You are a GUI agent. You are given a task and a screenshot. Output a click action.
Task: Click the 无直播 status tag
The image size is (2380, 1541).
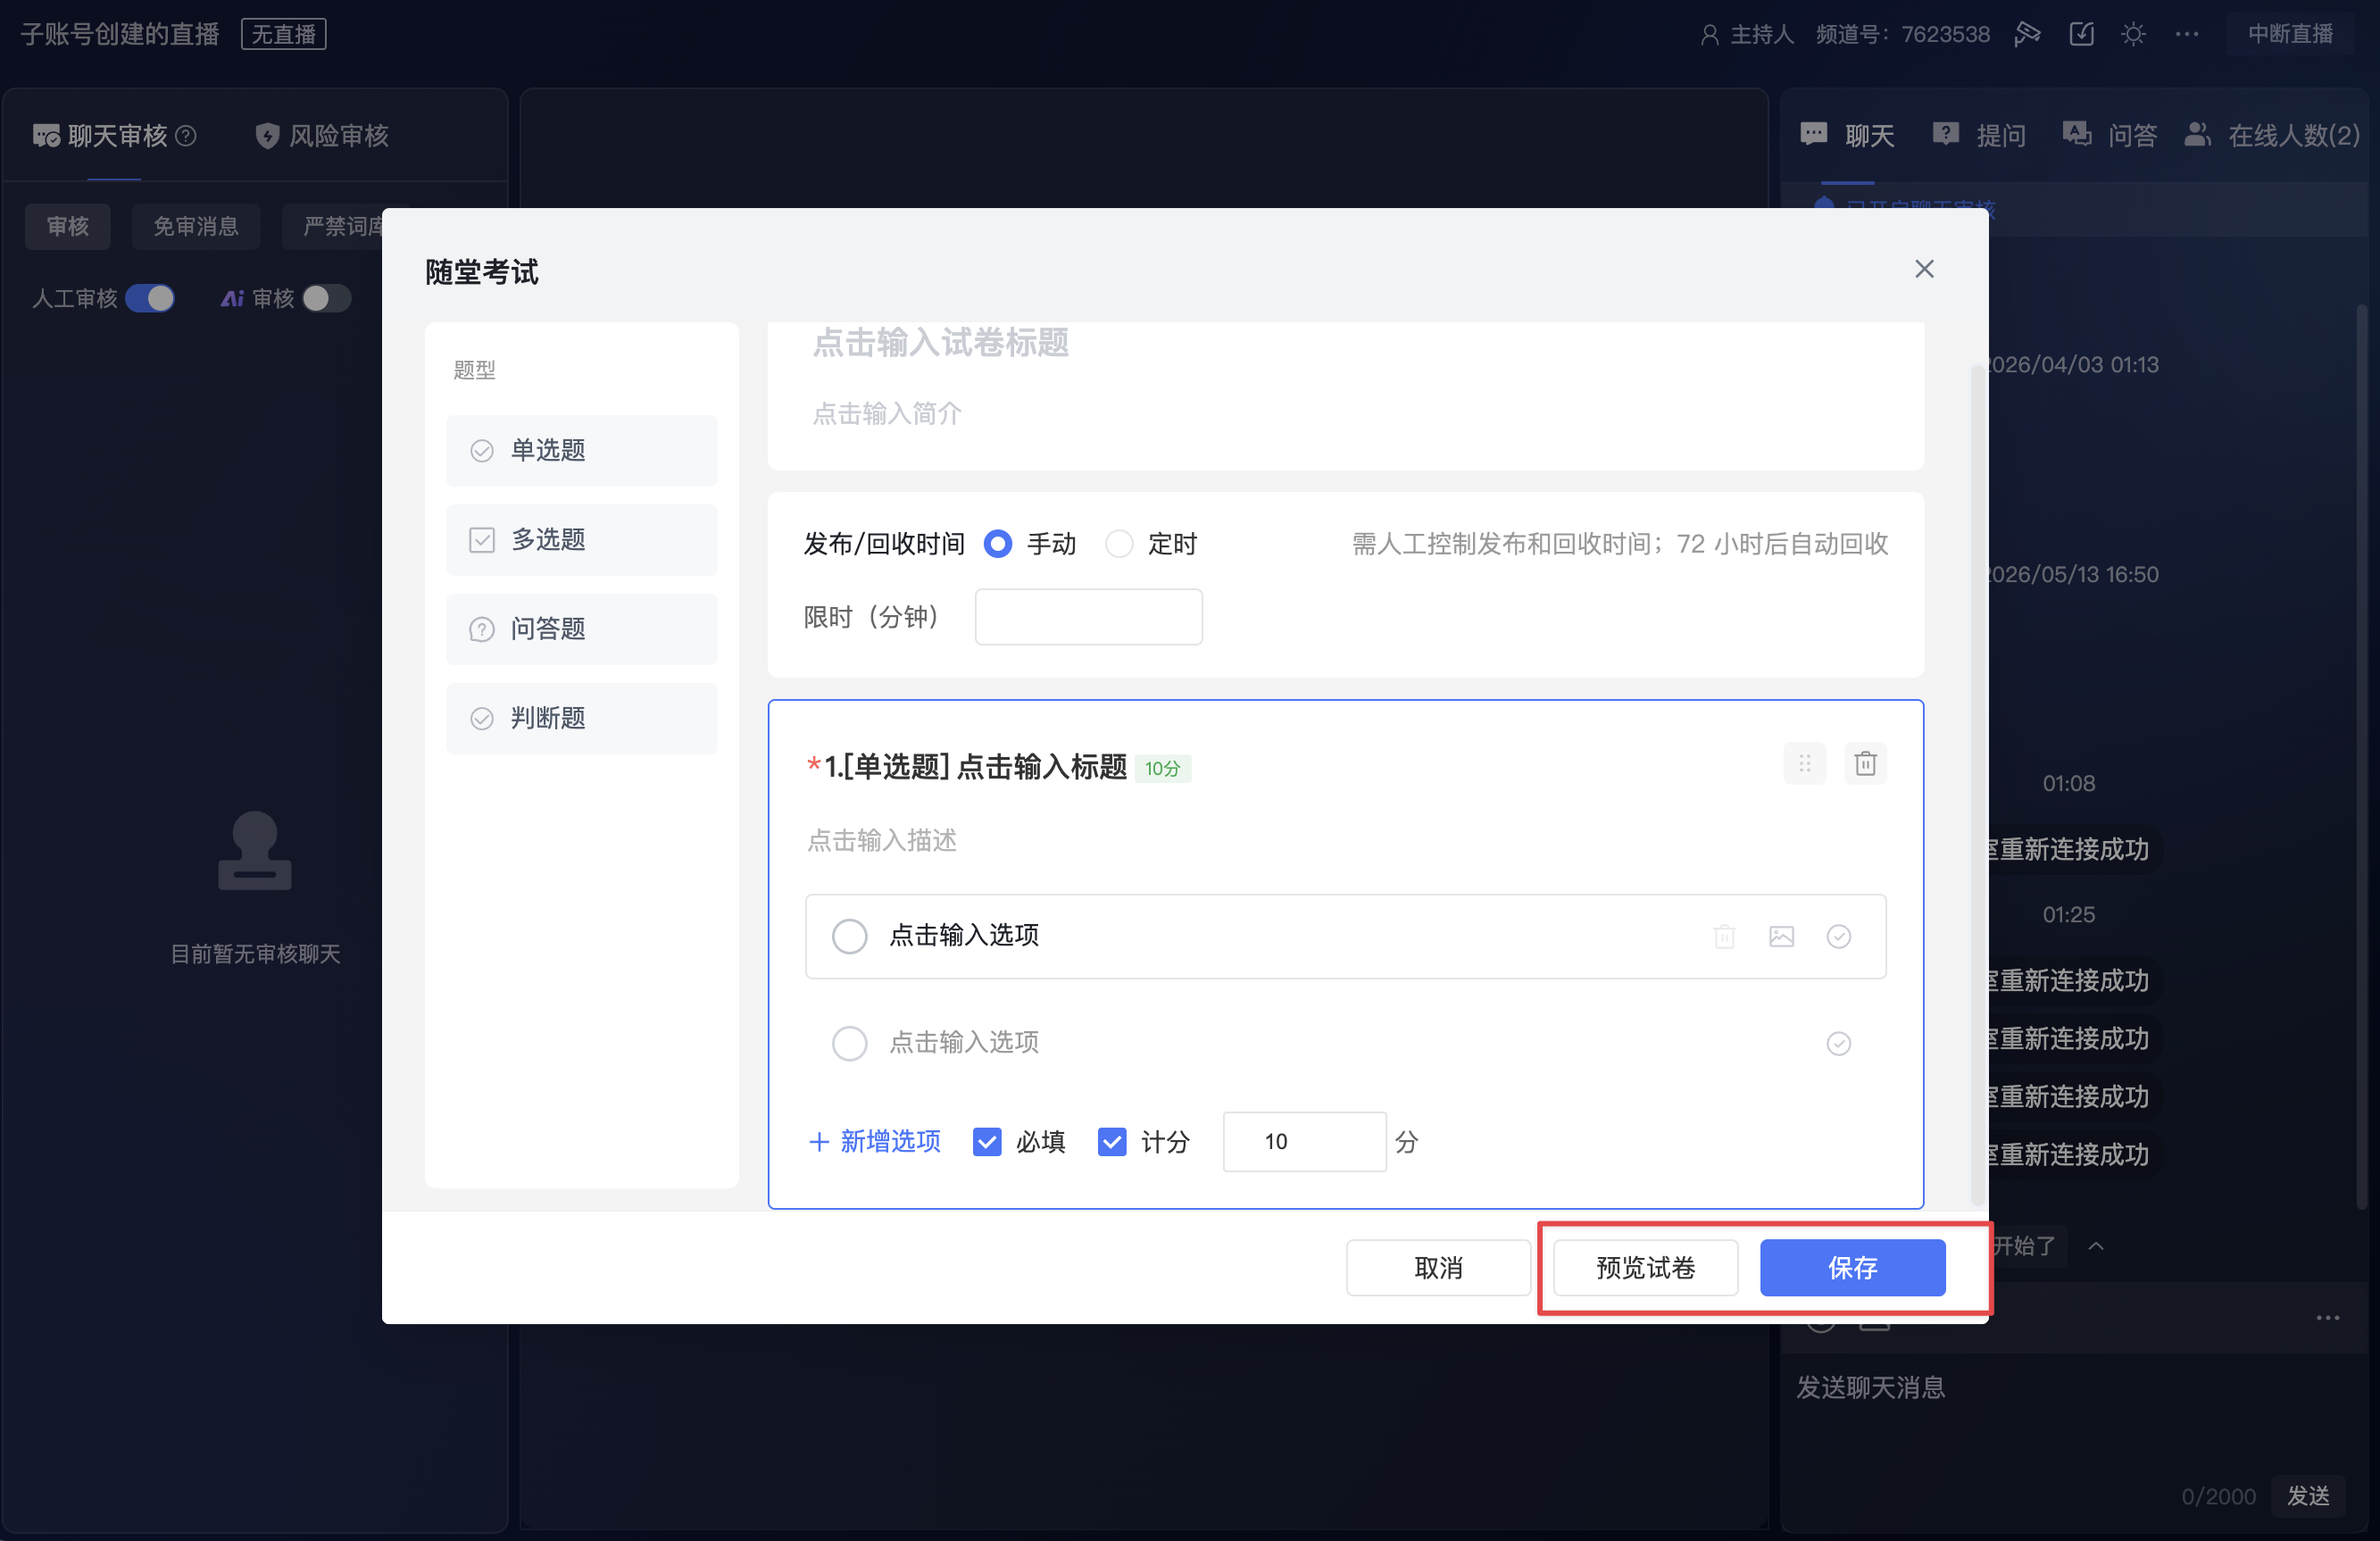point(283,34)
